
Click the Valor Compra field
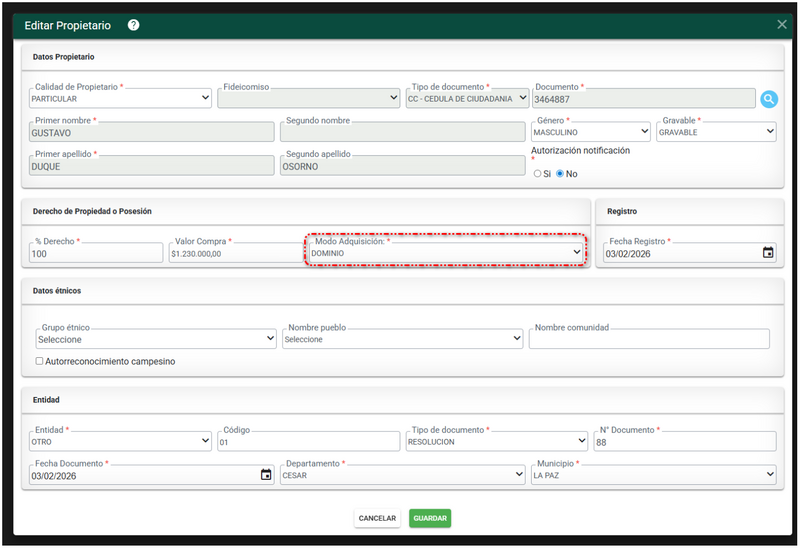click(235, 253)
